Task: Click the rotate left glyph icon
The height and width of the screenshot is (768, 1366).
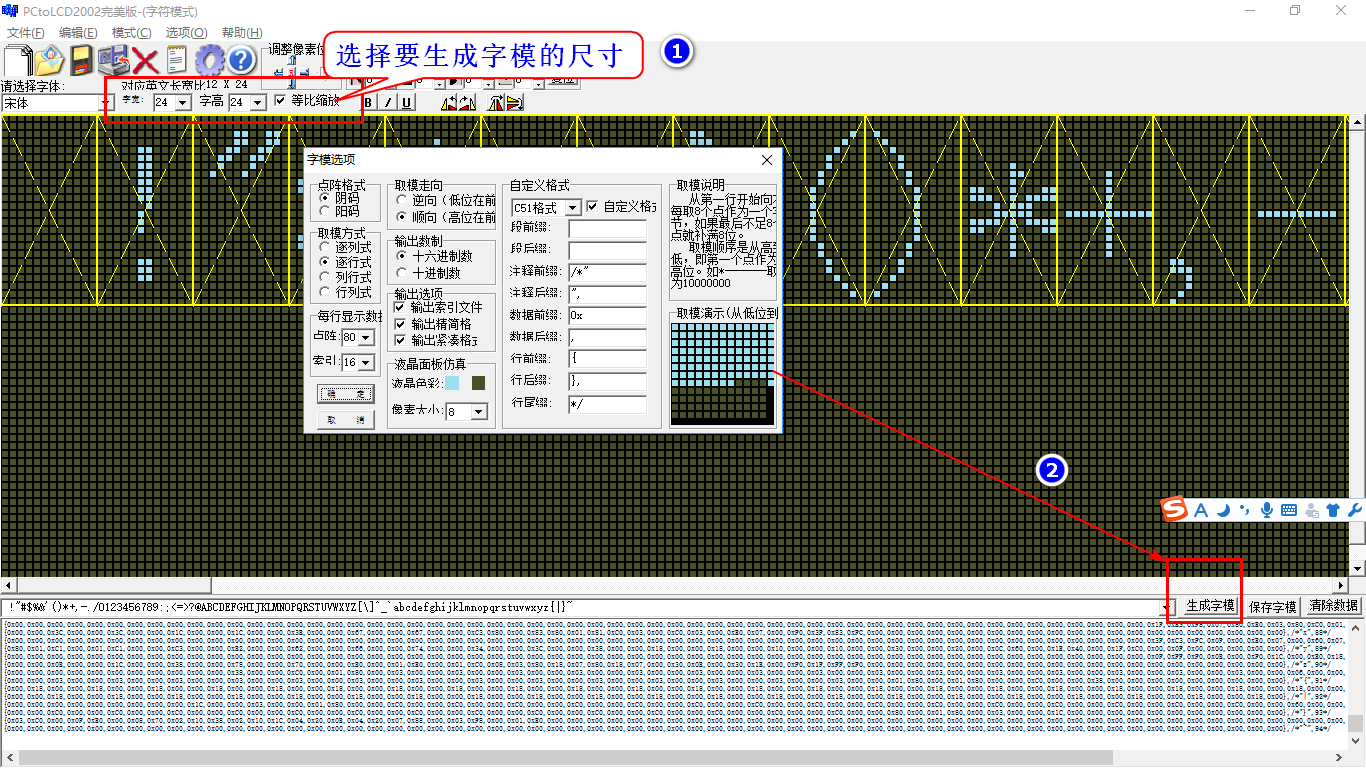Action: click(x=449, y=102)
